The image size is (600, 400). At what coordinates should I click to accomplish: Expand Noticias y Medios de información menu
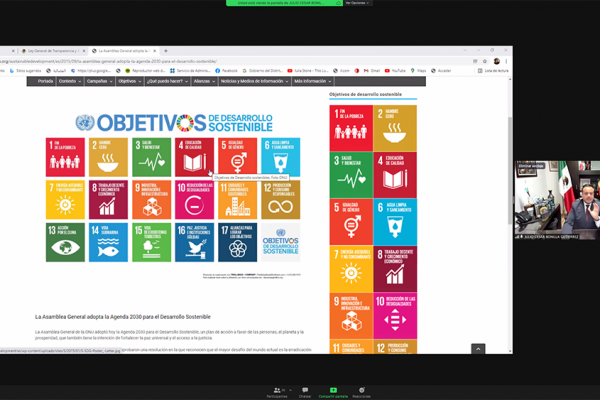point(254,81)
